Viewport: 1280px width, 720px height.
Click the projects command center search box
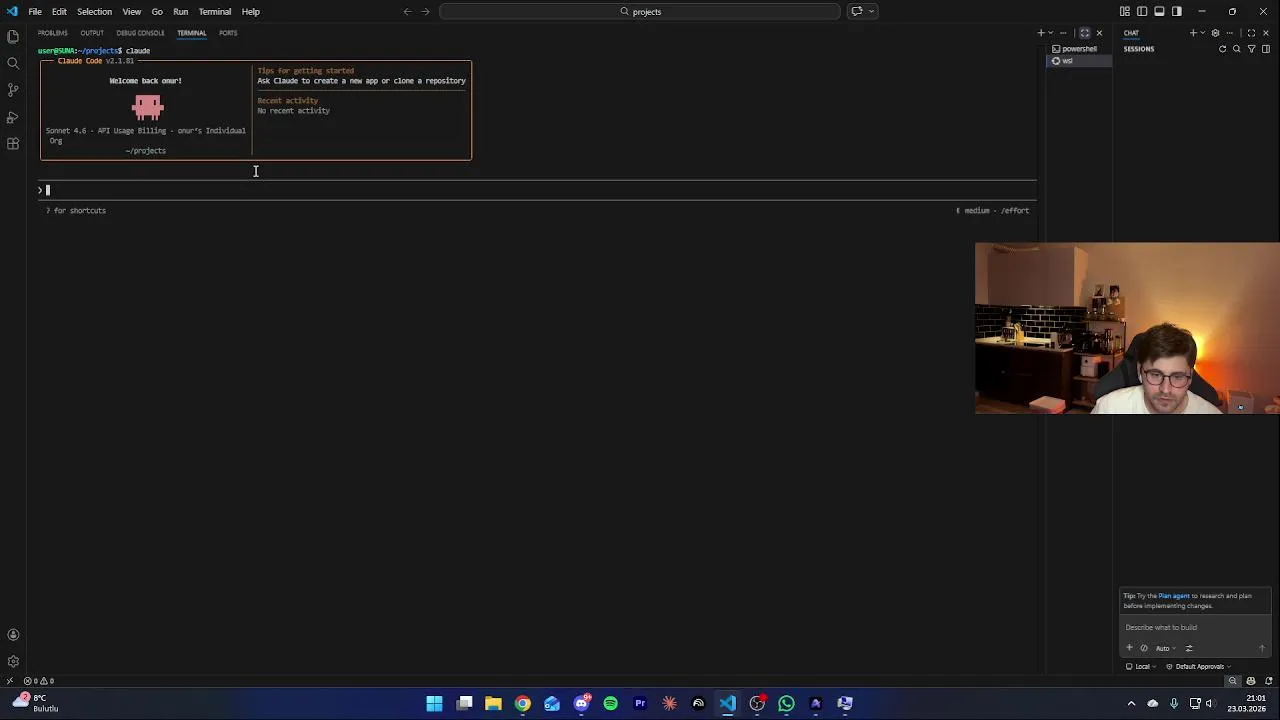point(640,12)
